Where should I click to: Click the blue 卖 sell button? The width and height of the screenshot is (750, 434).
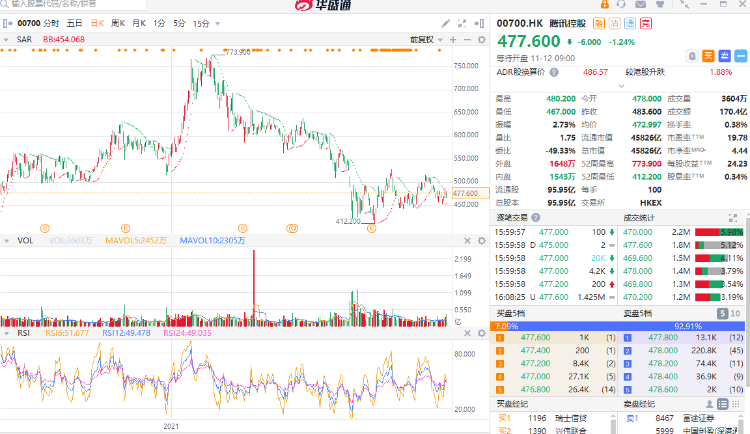tap(724, 56)
